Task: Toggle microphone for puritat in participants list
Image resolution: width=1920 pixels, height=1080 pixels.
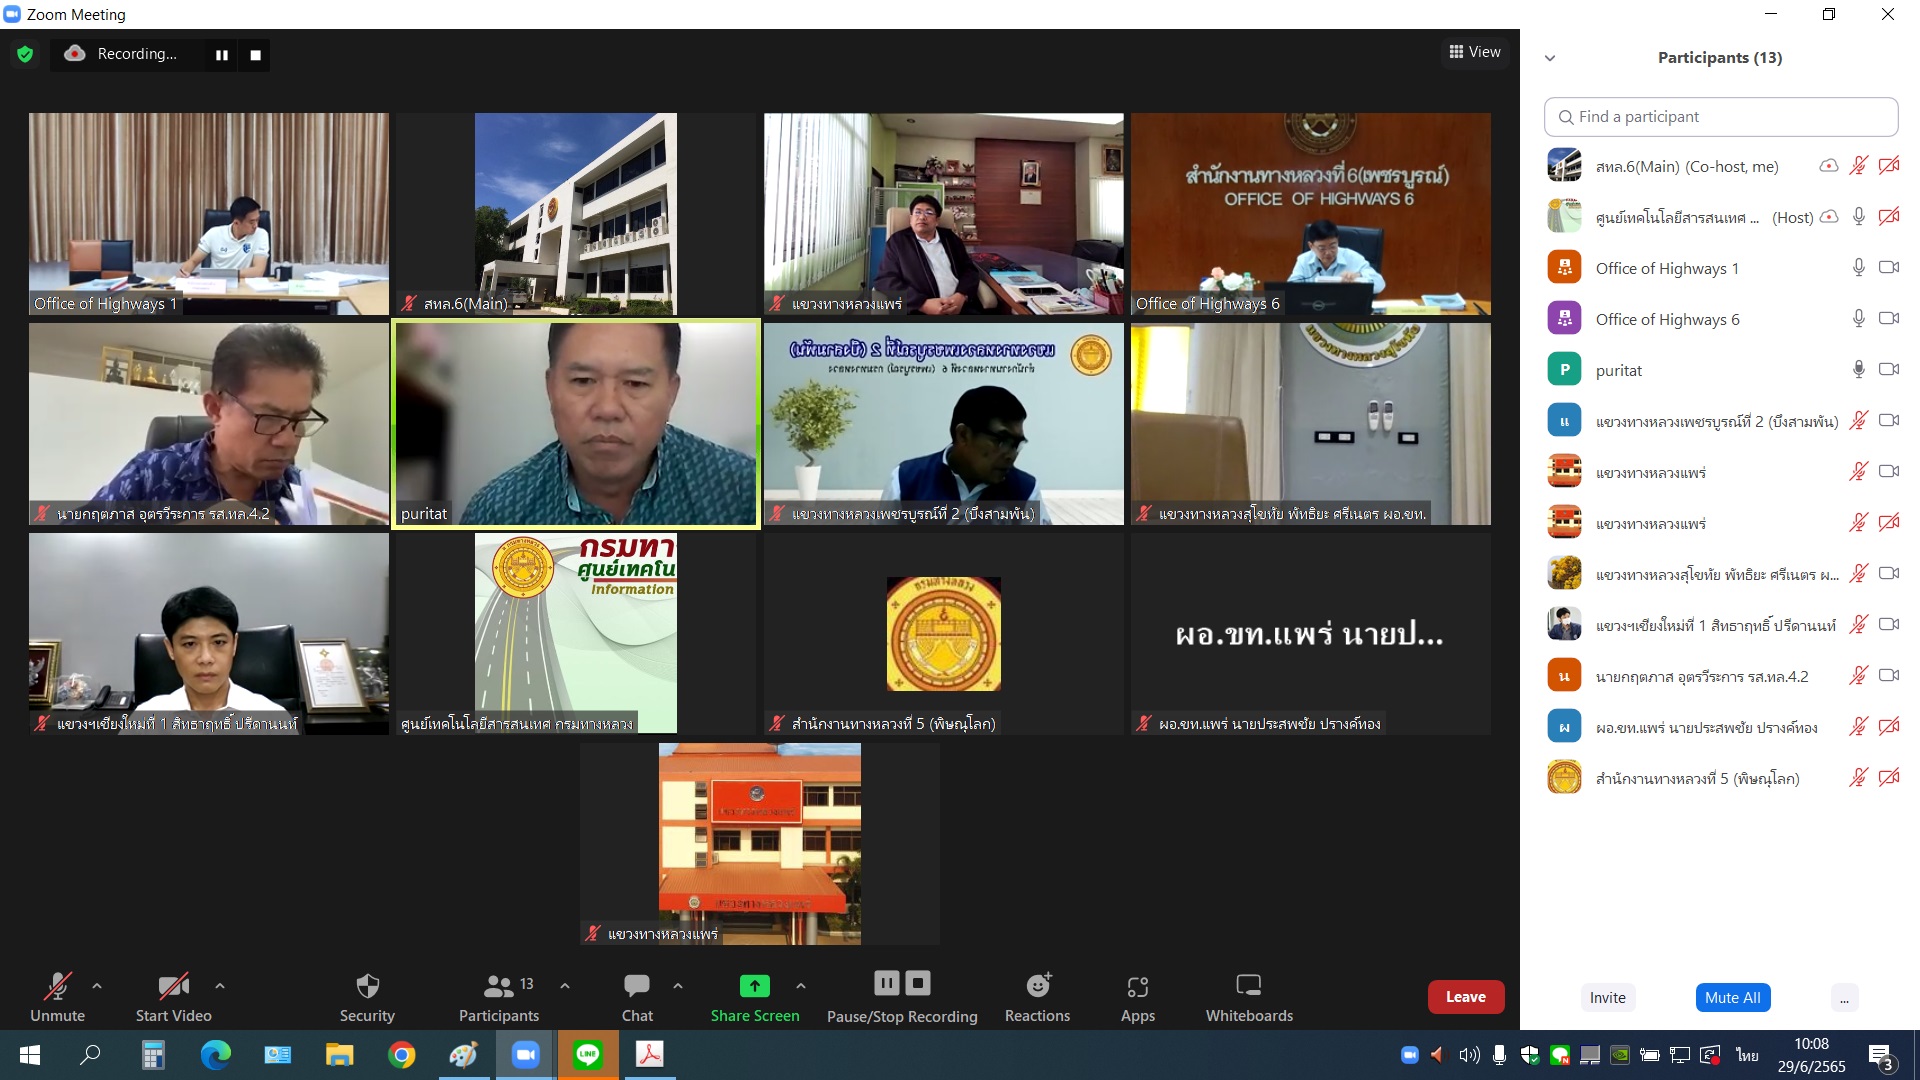Action: coord(1858,370)
